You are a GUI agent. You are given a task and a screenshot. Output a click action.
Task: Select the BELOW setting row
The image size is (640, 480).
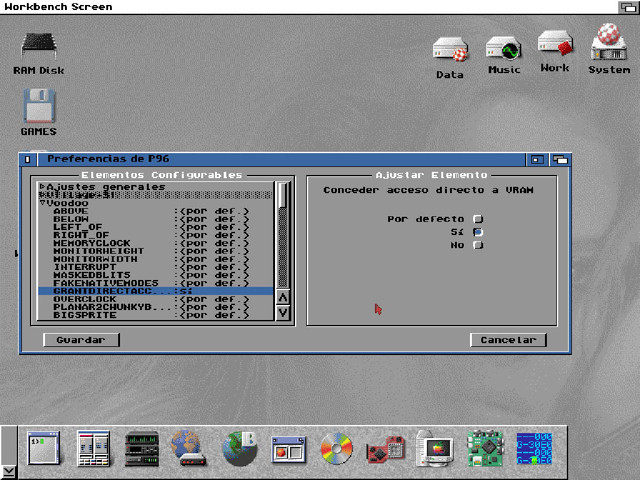(156, 219)
